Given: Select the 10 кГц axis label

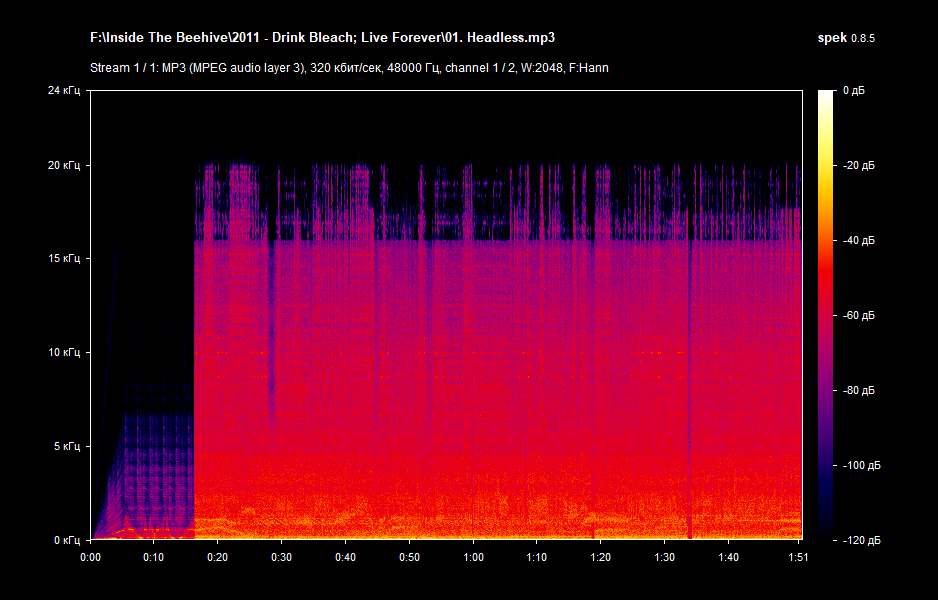Looking at the screenshot, I should (x=64, y=352).
